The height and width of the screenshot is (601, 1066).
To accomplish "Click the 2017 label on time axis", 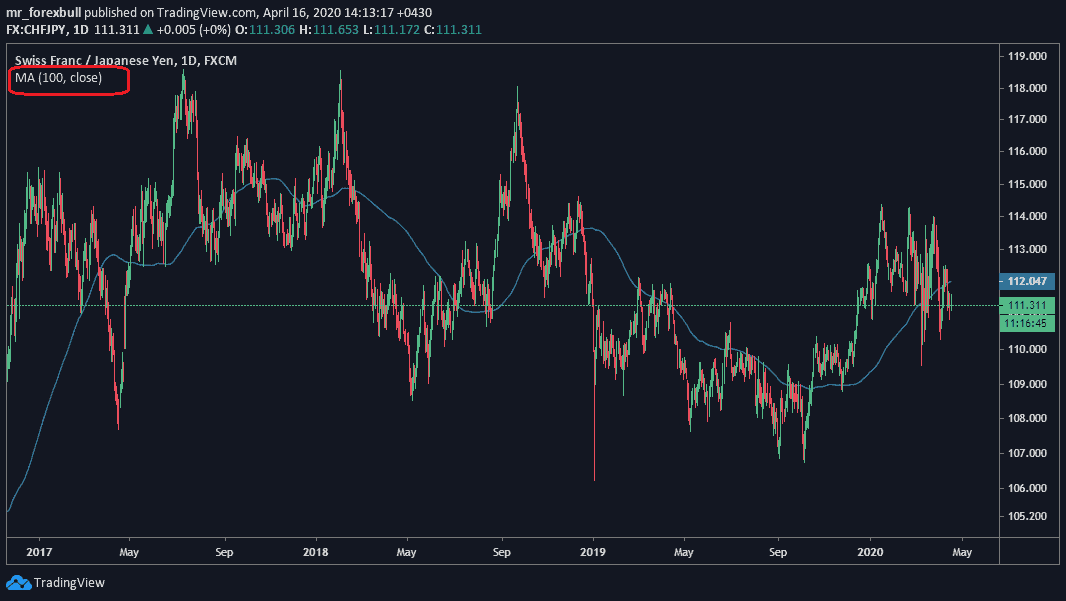I will click(x=38, y=551).
